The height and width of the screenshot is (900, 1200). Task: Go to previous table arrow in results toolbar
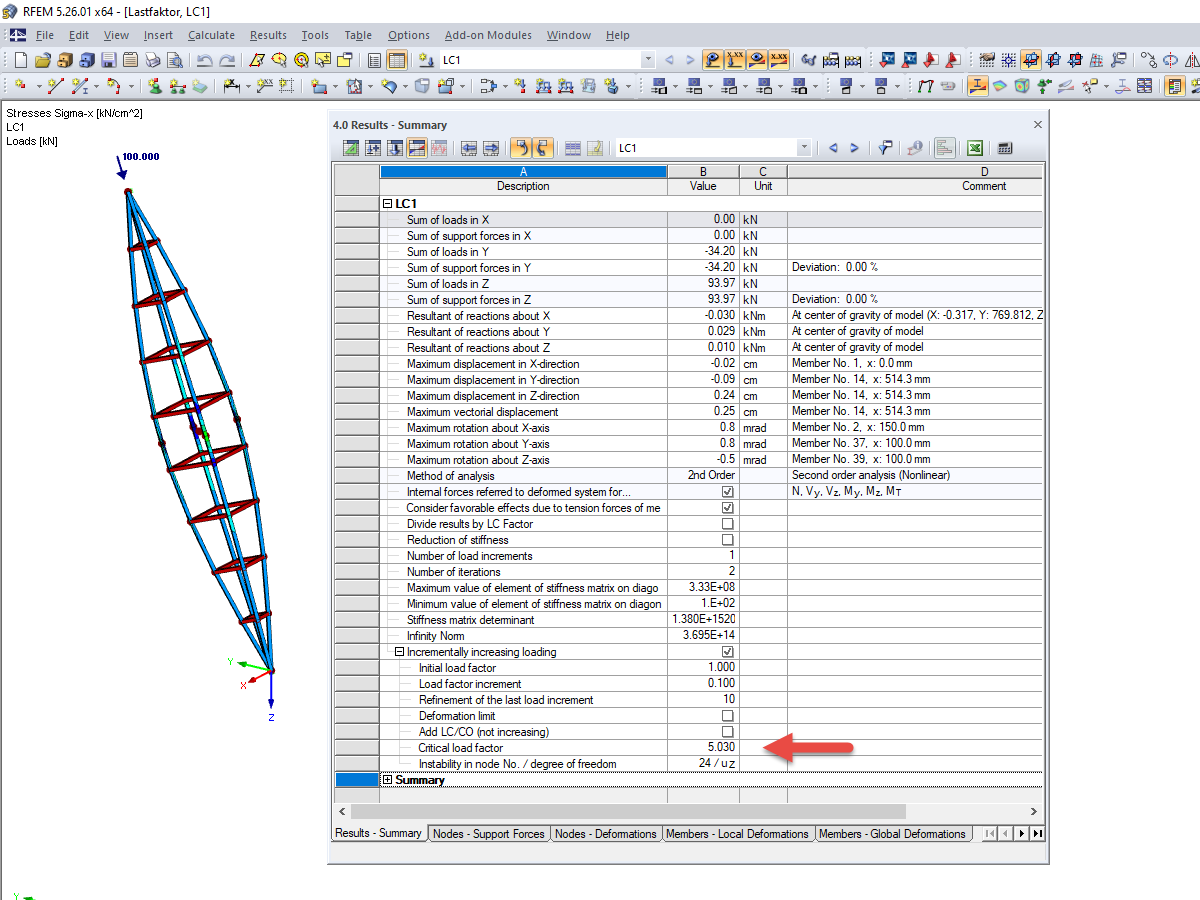click(469, 148)
